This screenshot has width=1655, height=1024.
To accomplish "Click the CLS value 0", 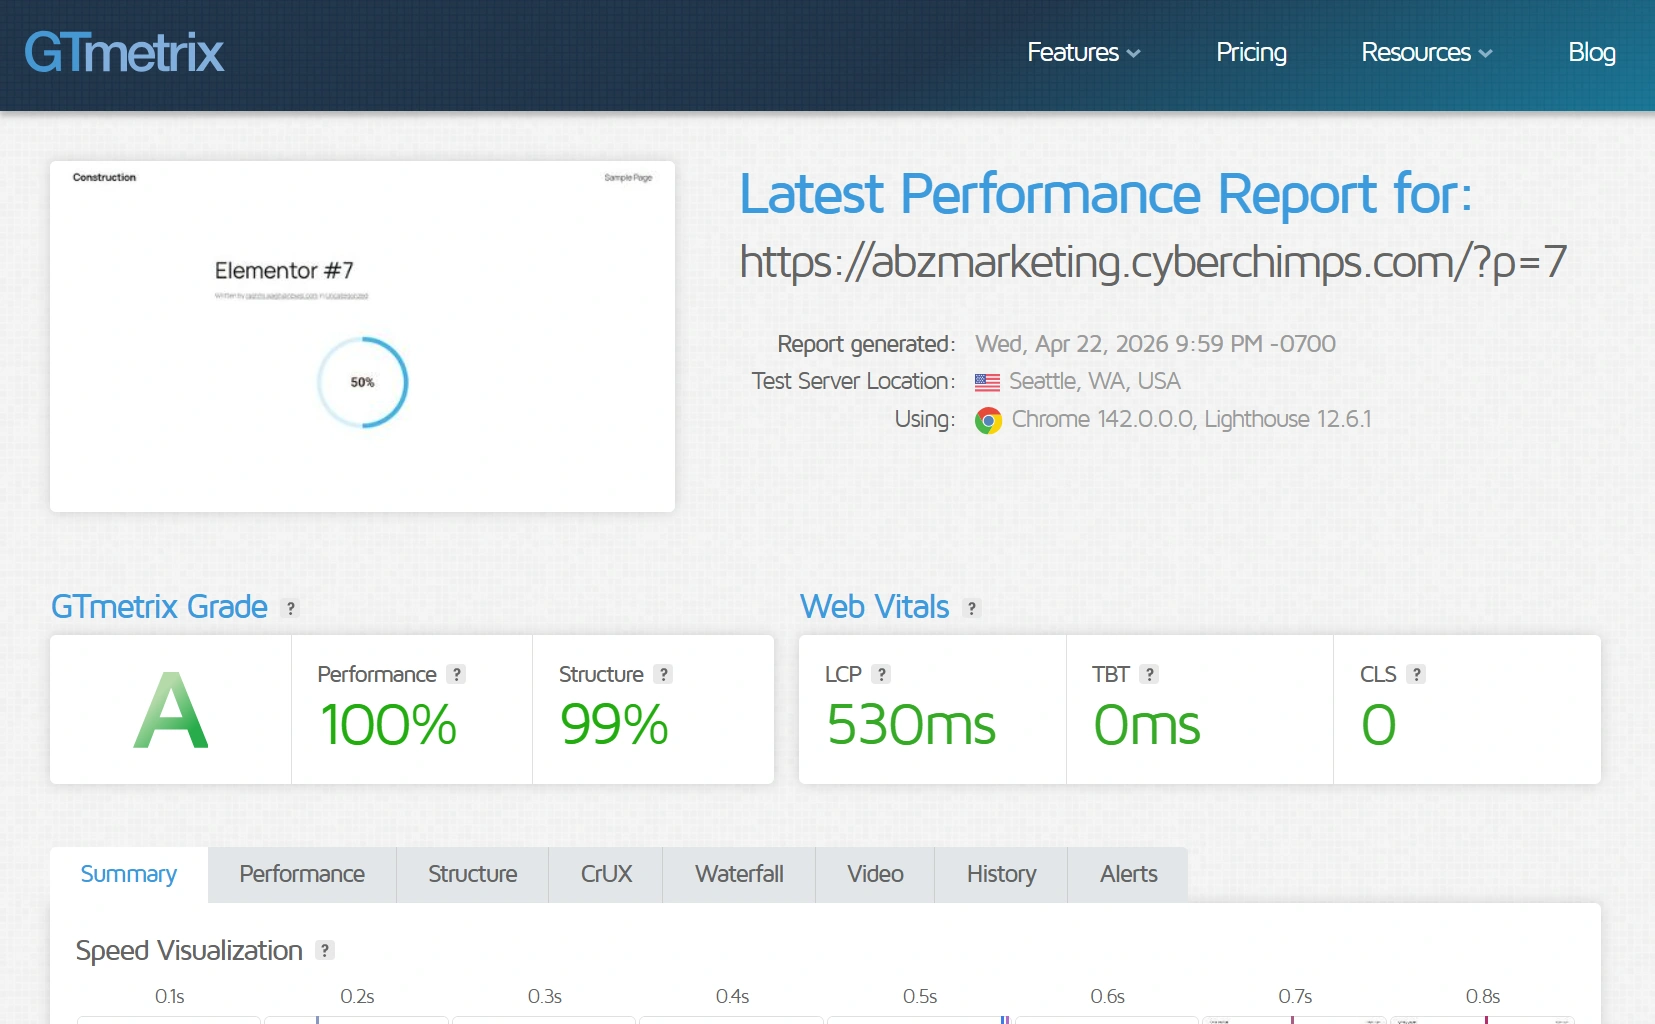I will [1379, 725].
